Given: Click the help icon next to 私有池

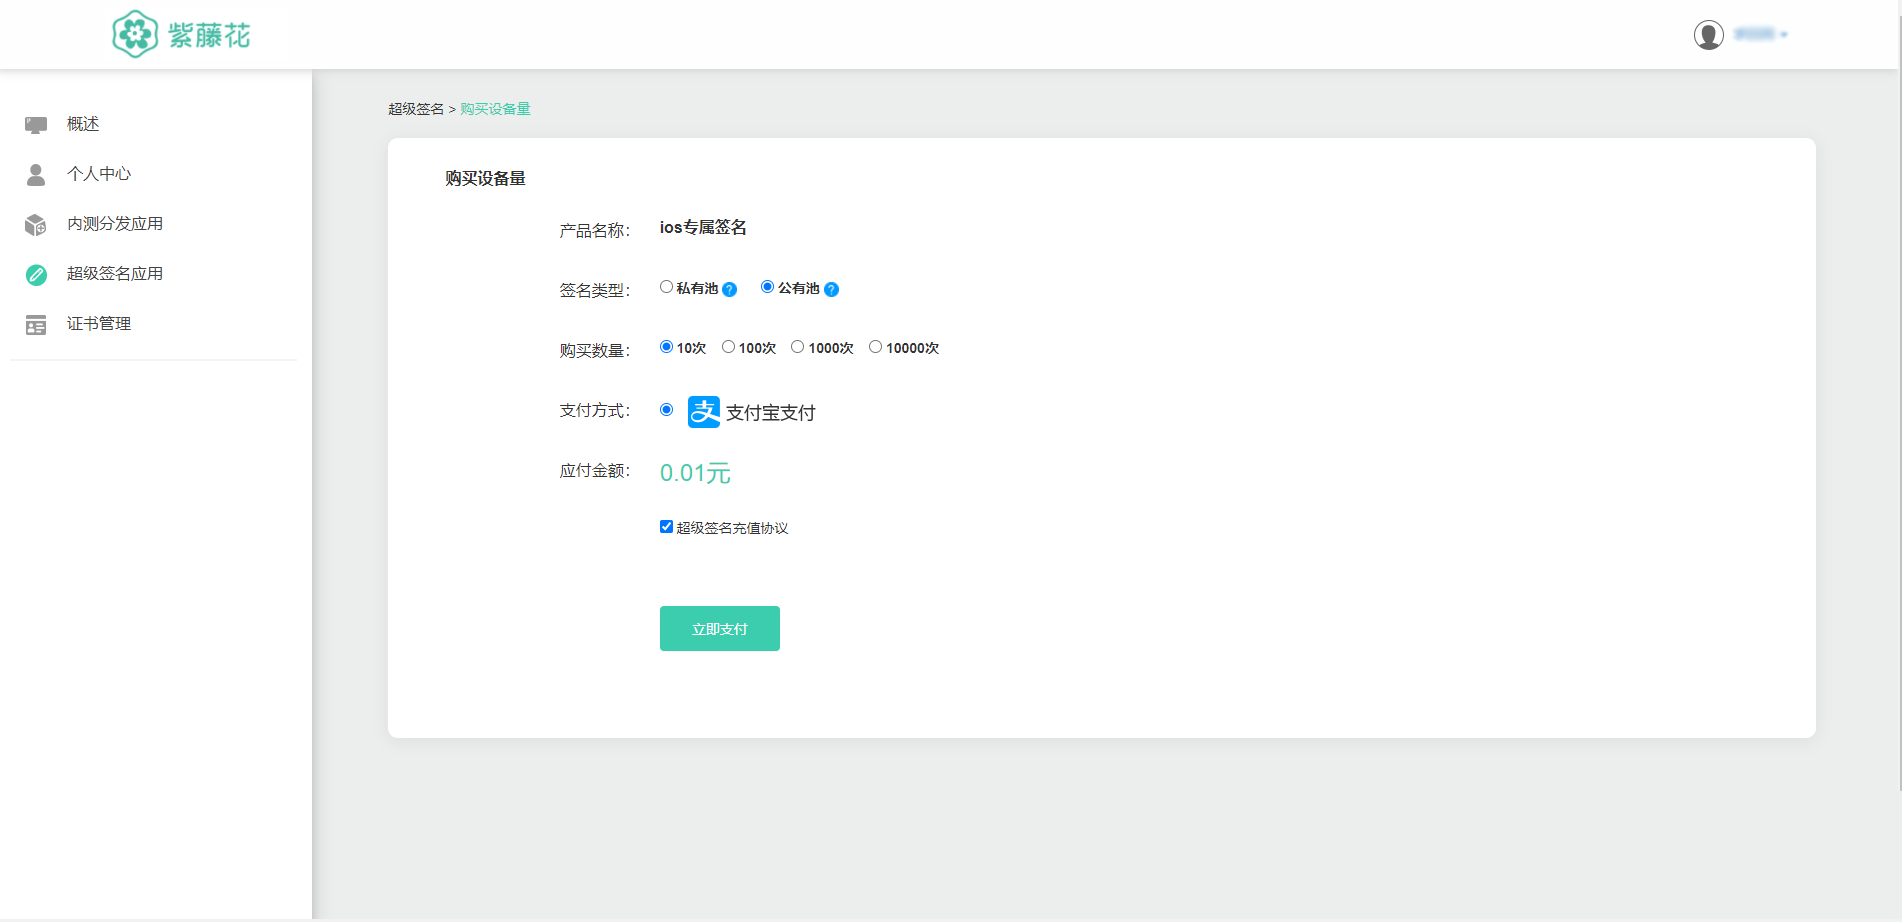Looking at the screenshot, I should [x=729, y=289].
